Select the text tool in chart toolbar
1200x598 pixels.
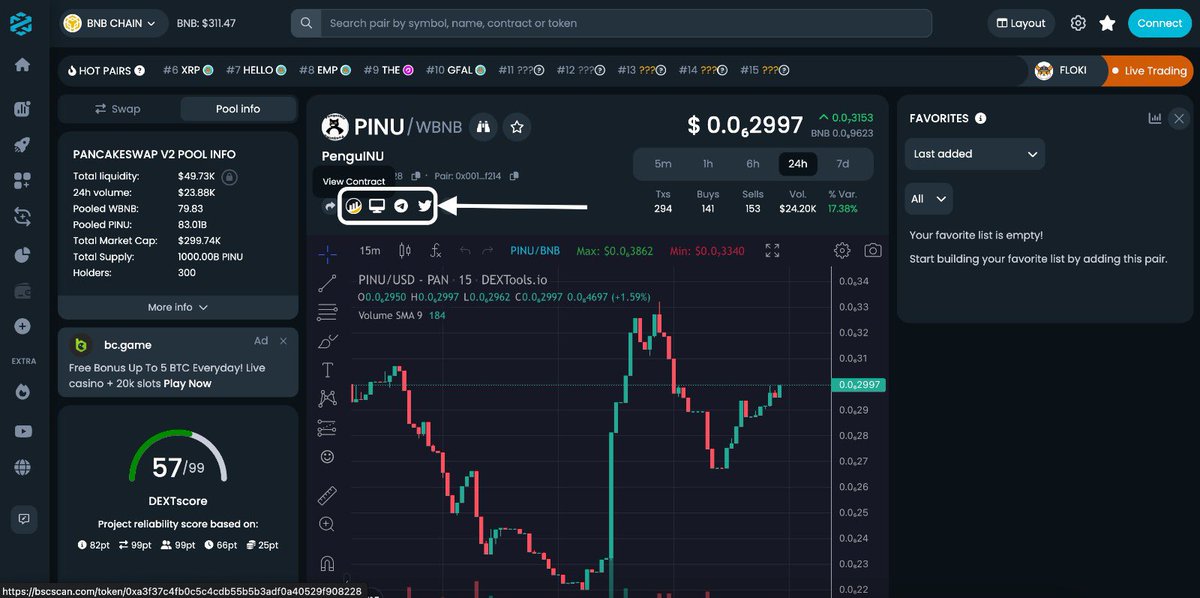pyautogui.click(x=326, y=369)
